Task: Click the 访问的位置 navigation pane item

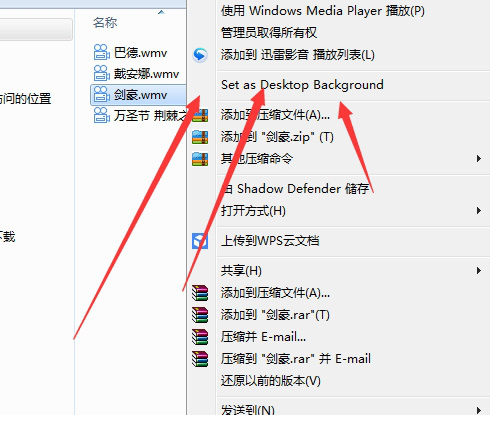Action: [x=25, y=98]
